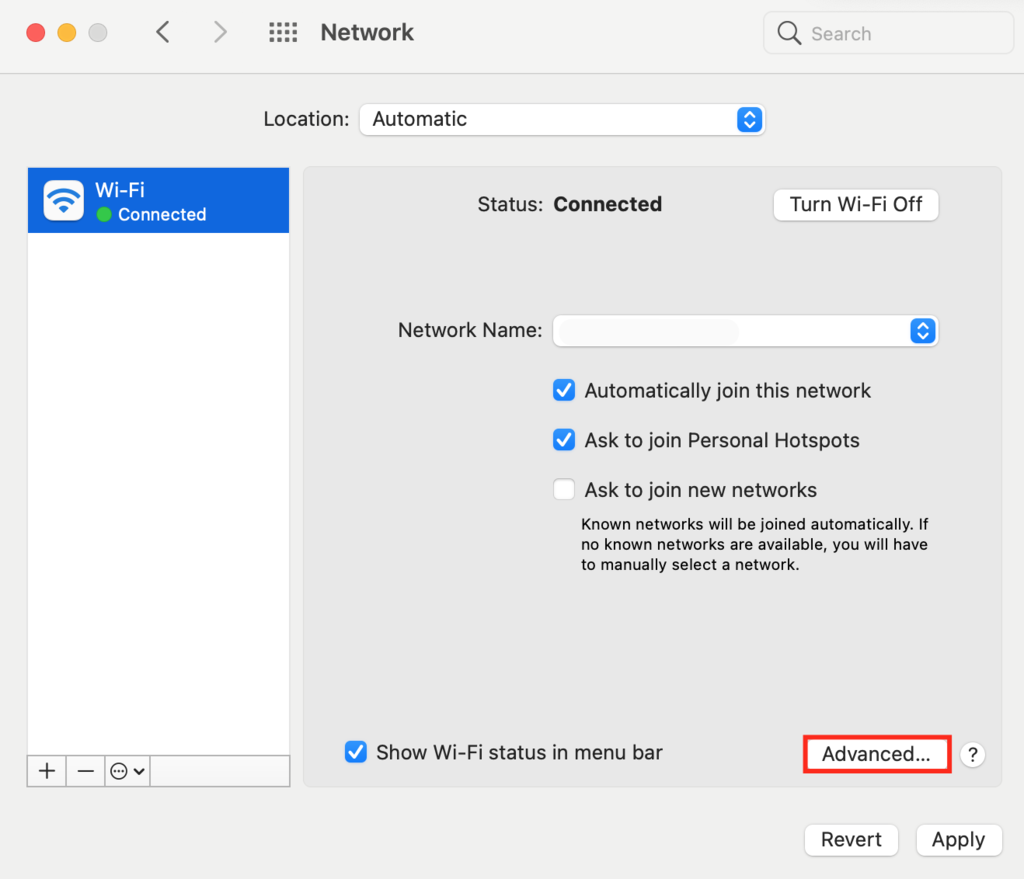The image size is (1024, 879).
Task: Select the Wi-Fi service icon in sidebar
Action: 63,200
